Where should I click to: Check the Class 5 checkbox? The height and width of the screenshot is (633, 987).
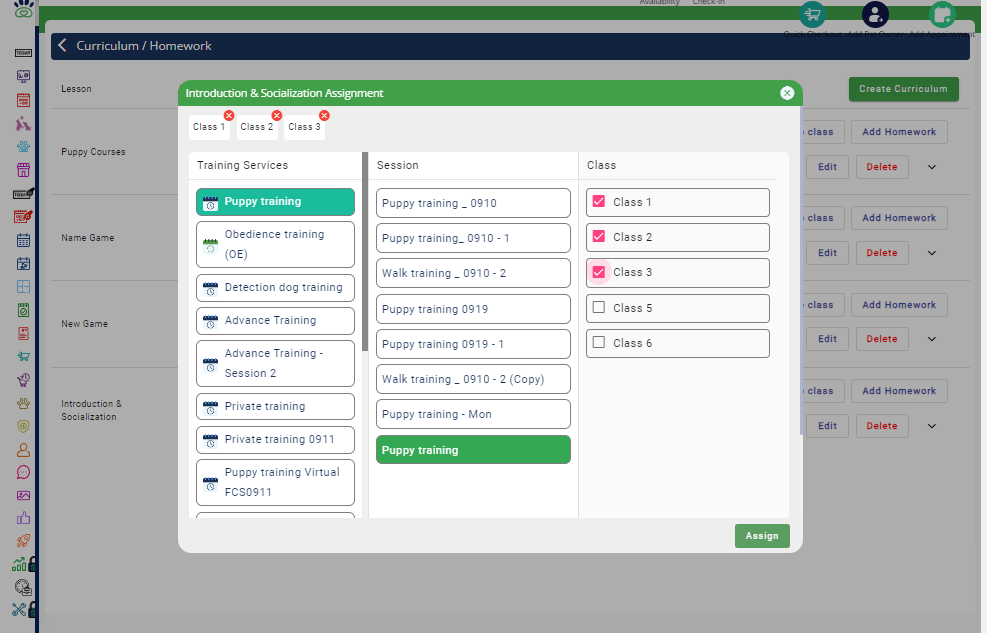pos(599,307)
